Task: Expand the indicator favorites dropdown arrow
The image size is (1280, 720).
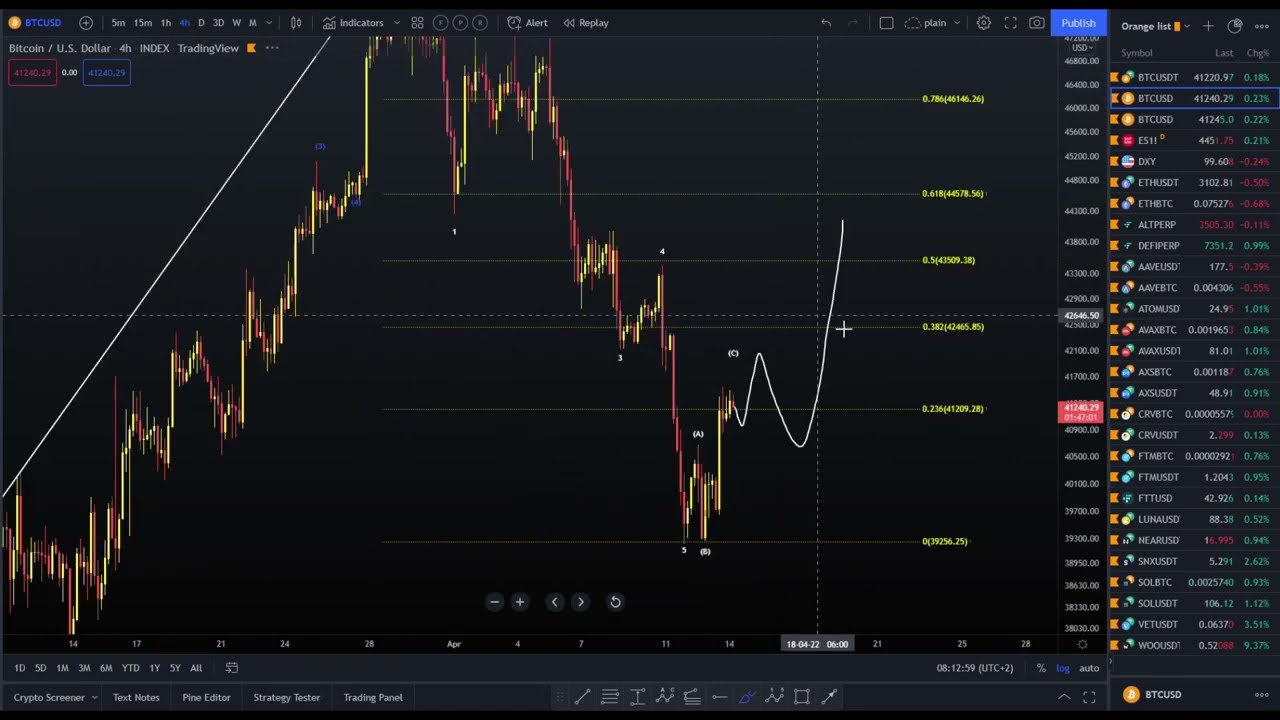Action: [x=397, y=22]
